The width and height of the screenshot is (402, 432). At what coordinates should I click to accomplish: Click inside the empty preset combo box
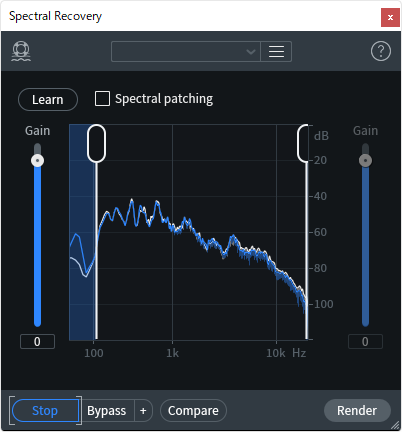[x=185, y=51]
